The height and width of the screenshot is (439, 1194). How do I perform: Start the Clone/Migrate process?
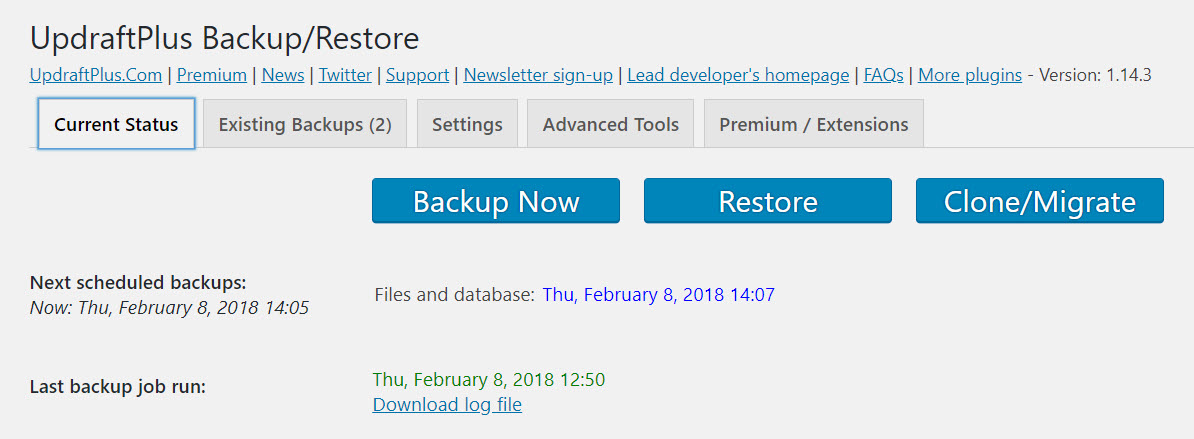(1039, 201)
